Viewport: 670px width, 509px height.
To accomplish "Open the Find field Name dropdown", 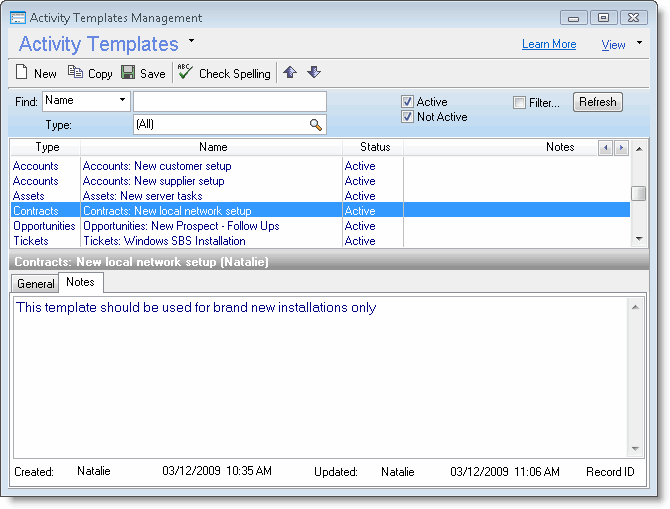I will click(x=122, y=100).
